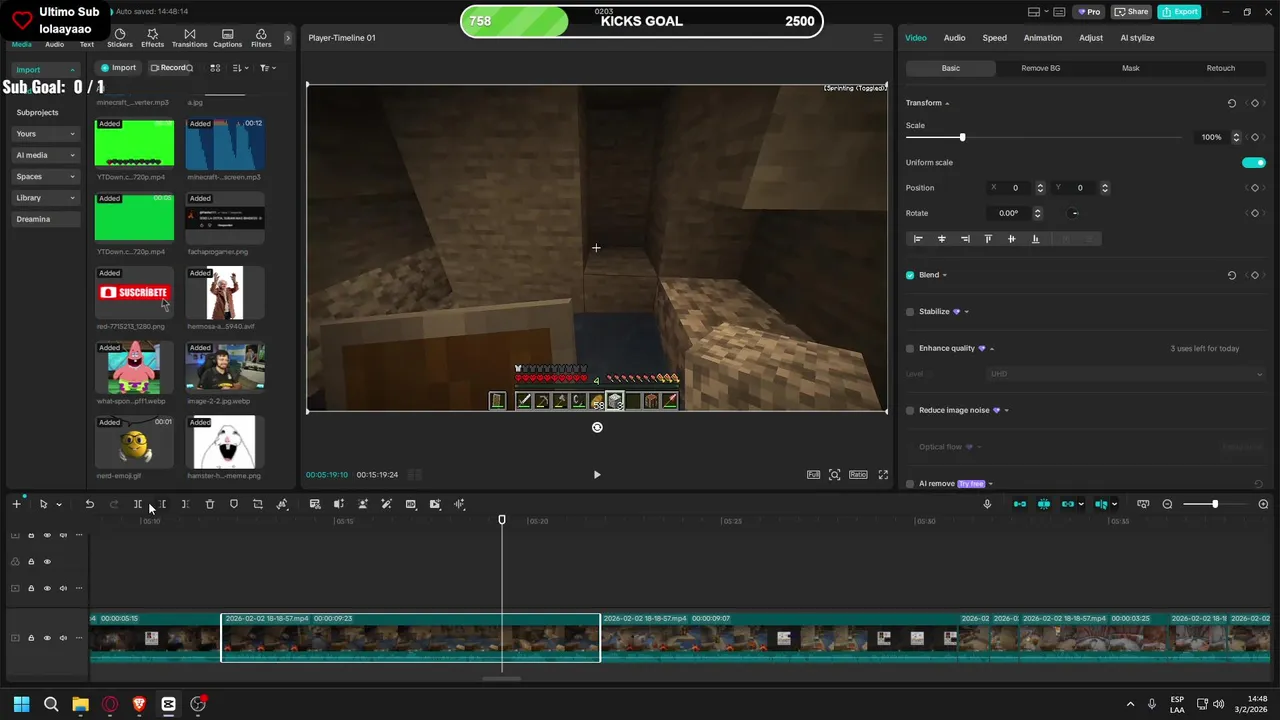Click the add track plus icon

16,504
